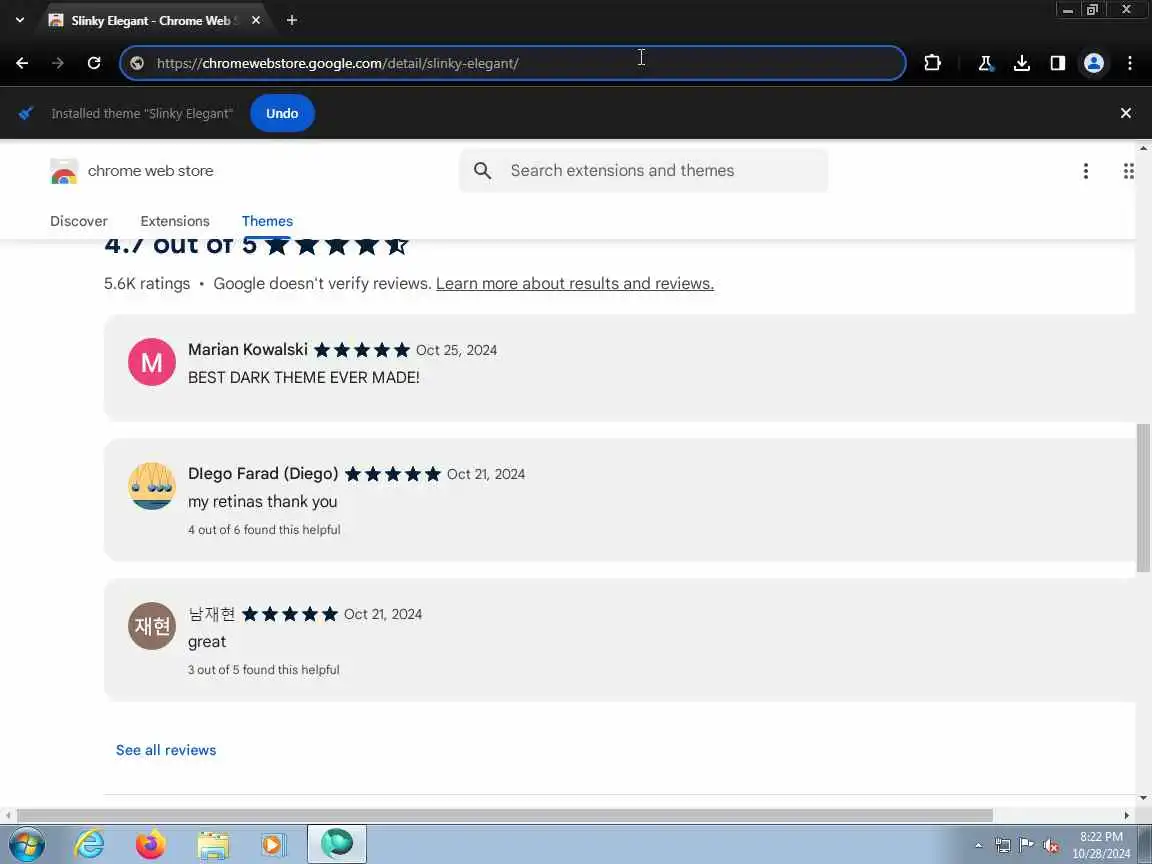Image resolution: width=1152 pixels, height=864 pixels.
Task: Open a new tab
Action: (x=292, y=20)
